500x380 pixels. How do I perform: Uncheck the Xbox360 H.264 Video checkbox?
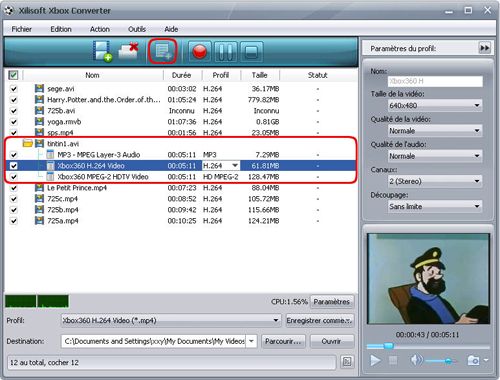(x=13, y=166)
